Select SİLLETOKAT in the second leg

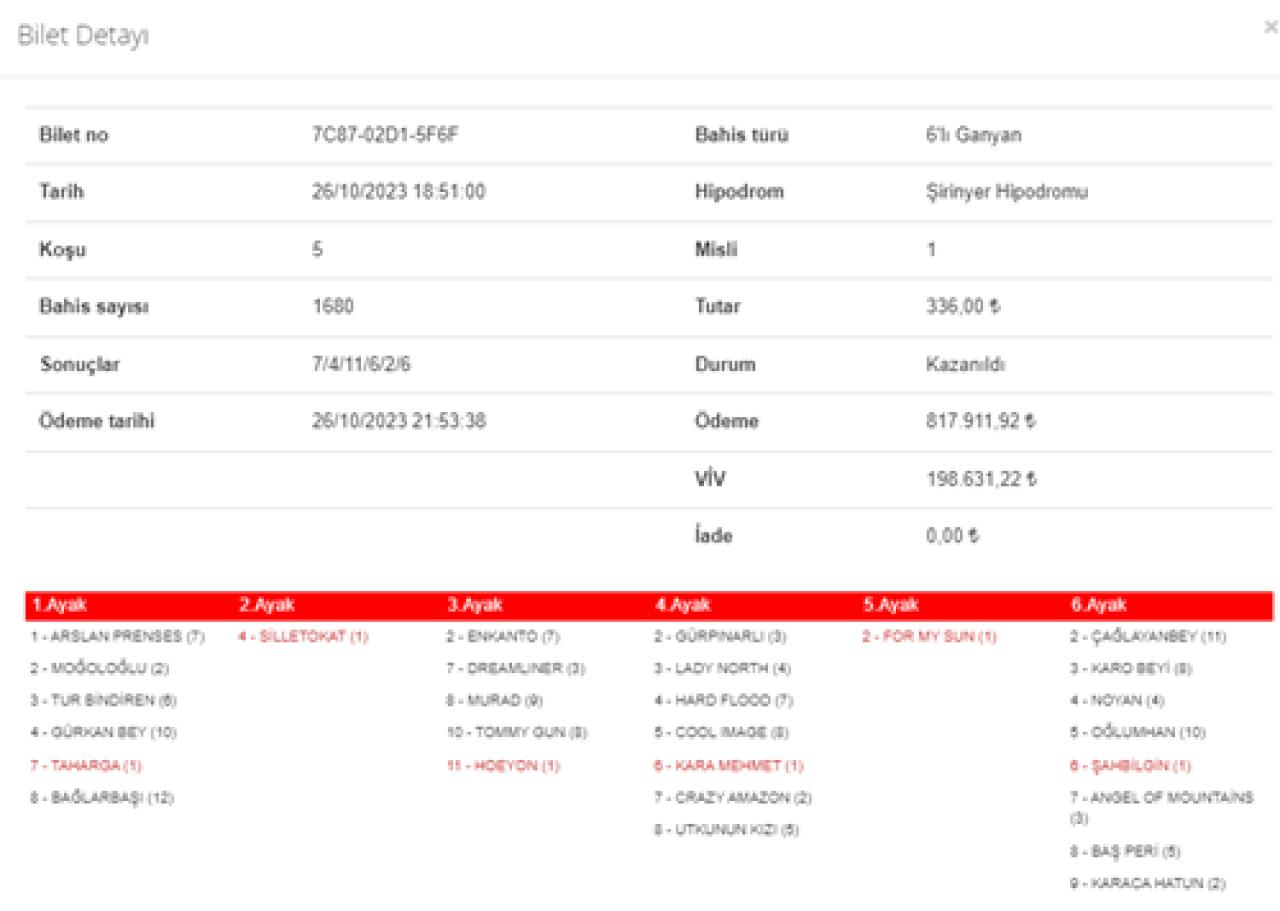pyautogui.click(x=303, y=637)
